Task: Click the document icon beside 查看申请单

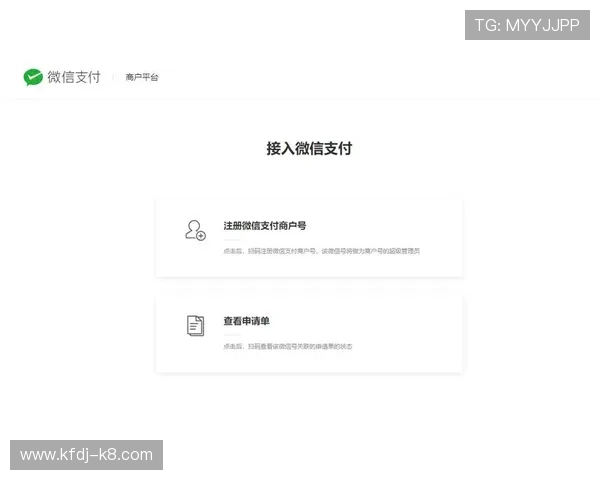Action: [x=196, y=326]
